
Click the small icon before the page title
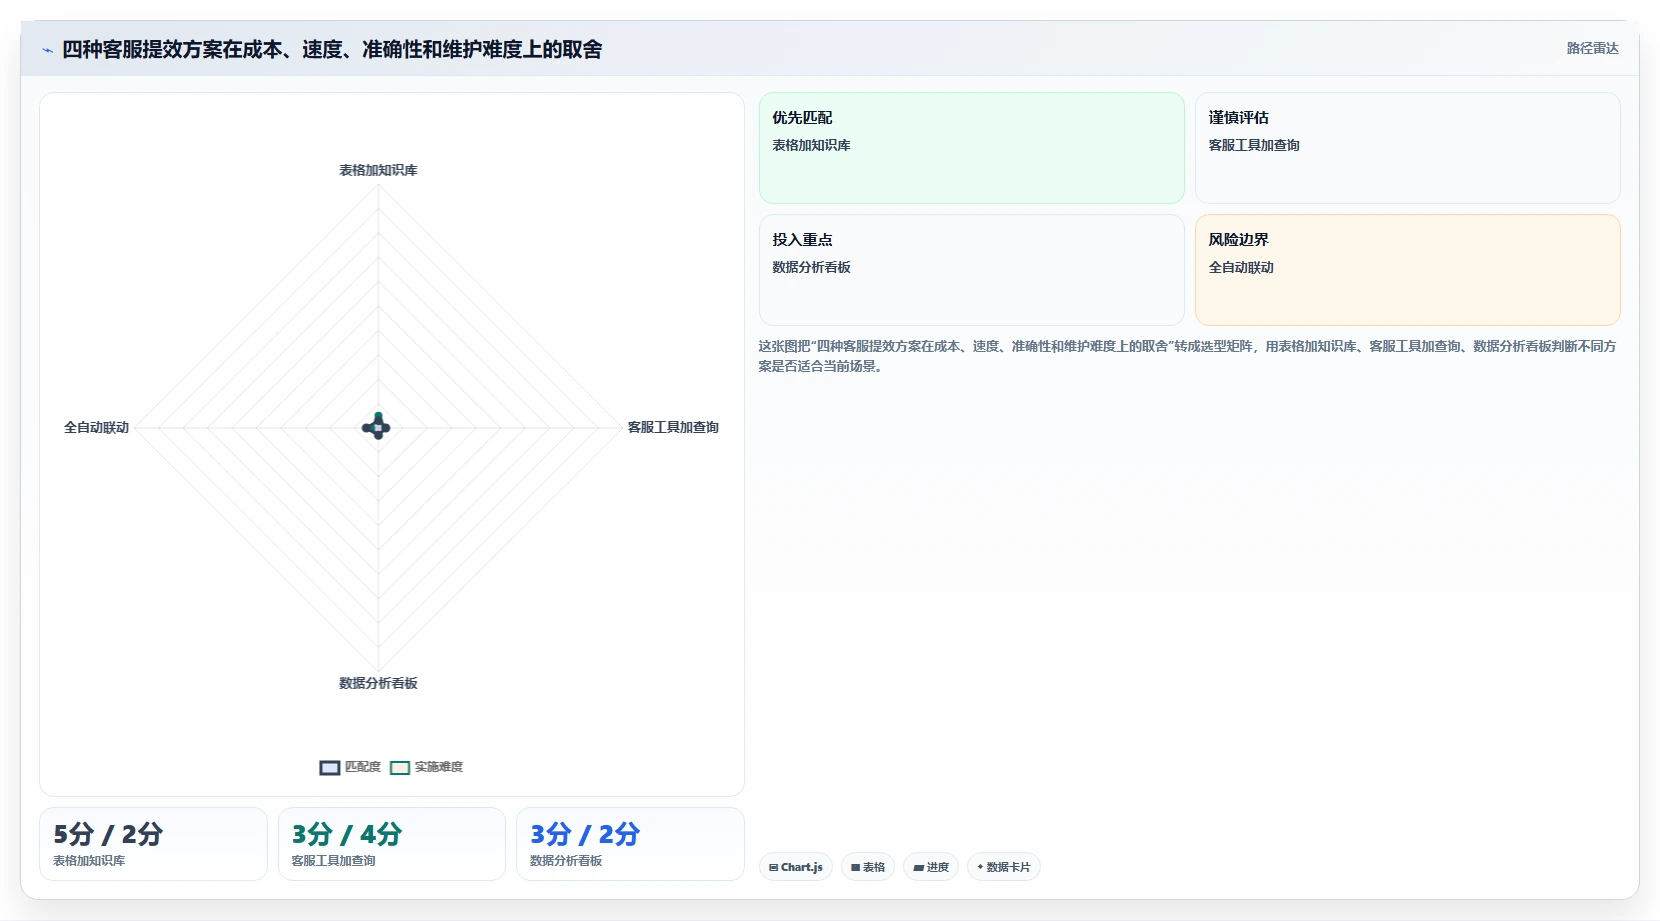(47, 50)
